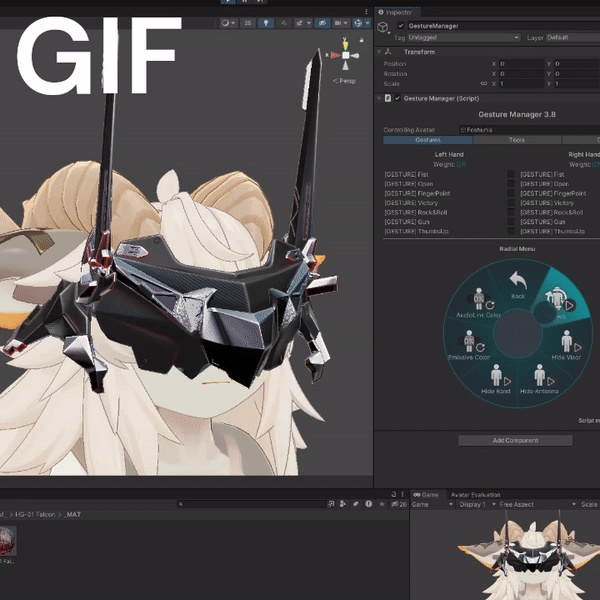
Task: Toggle GestureManager object active checkbox
Action: 401,26
